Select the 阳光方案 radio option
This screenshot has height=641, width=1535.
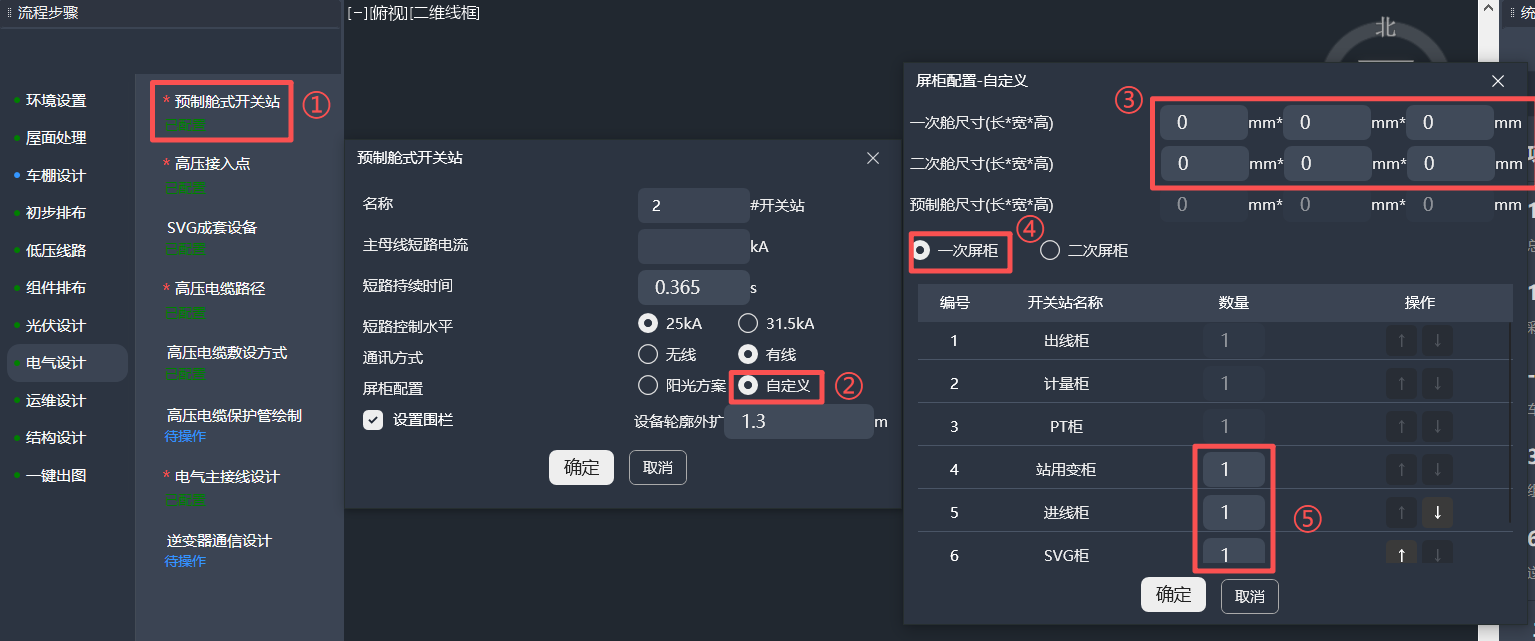[x=648, y=385]
